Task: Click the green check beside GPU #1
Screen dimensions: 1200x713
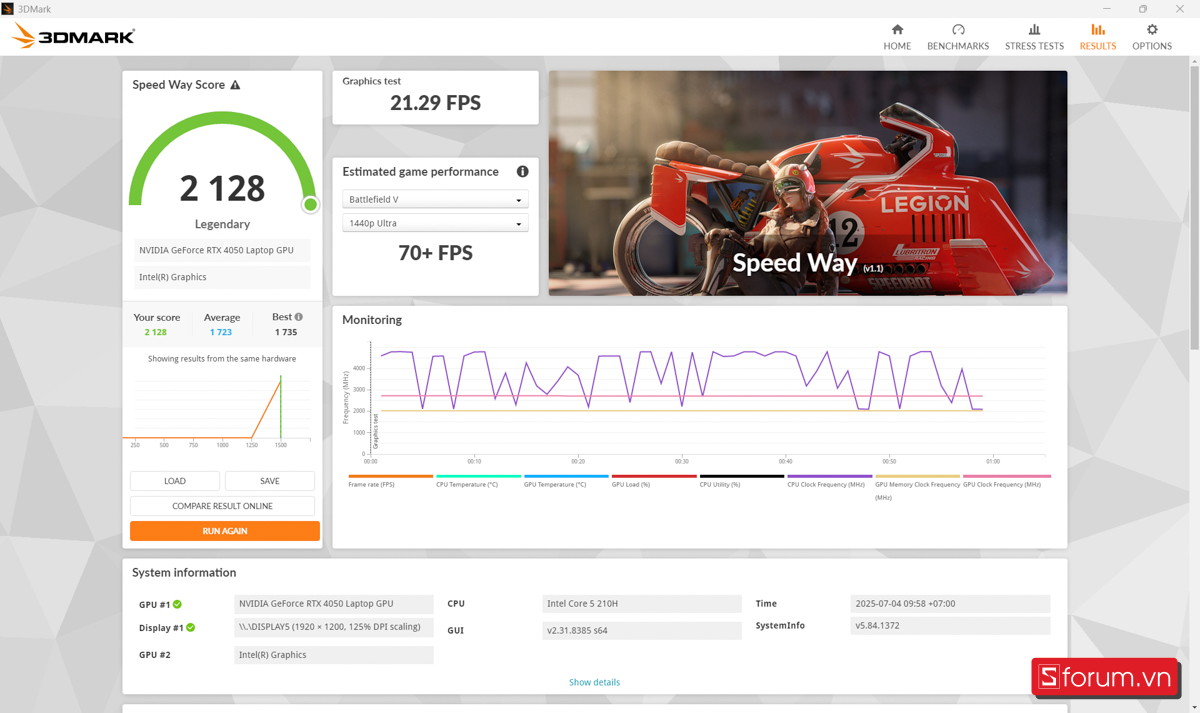Action: tap(177, 604)
